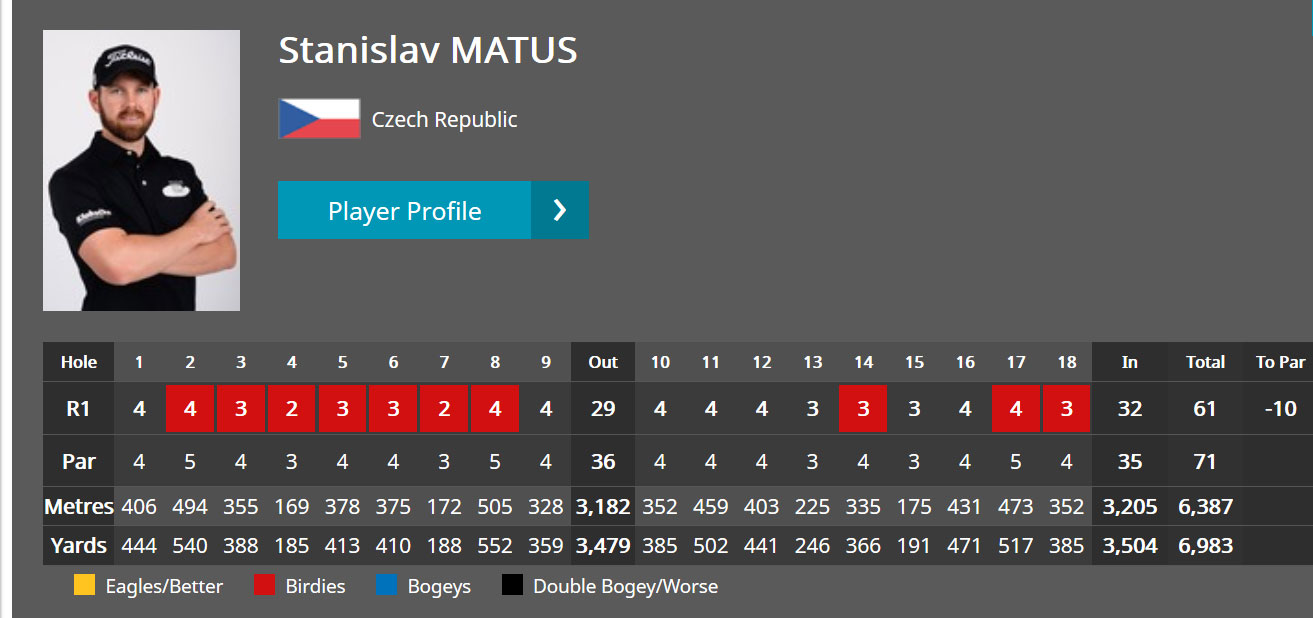
Task: Click the Yards row label
Action: [78, 546]
